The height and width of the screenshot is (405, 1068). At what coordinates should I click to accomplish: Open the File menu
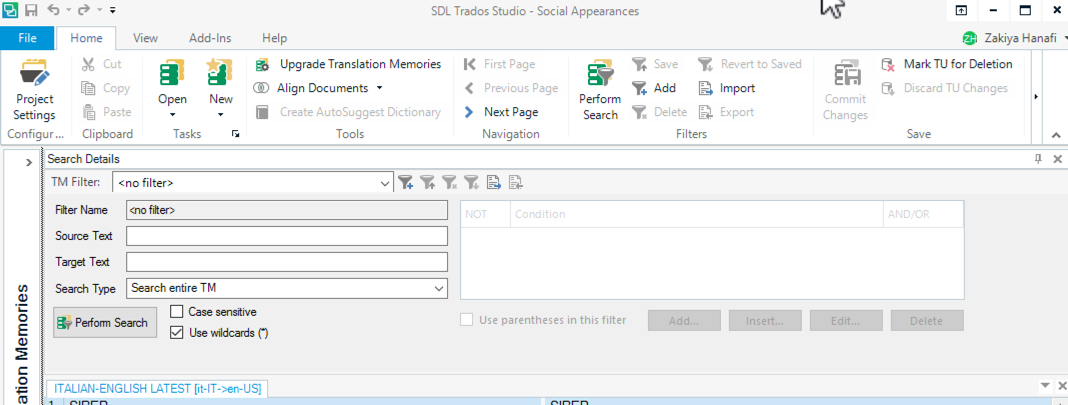[27, 38]
